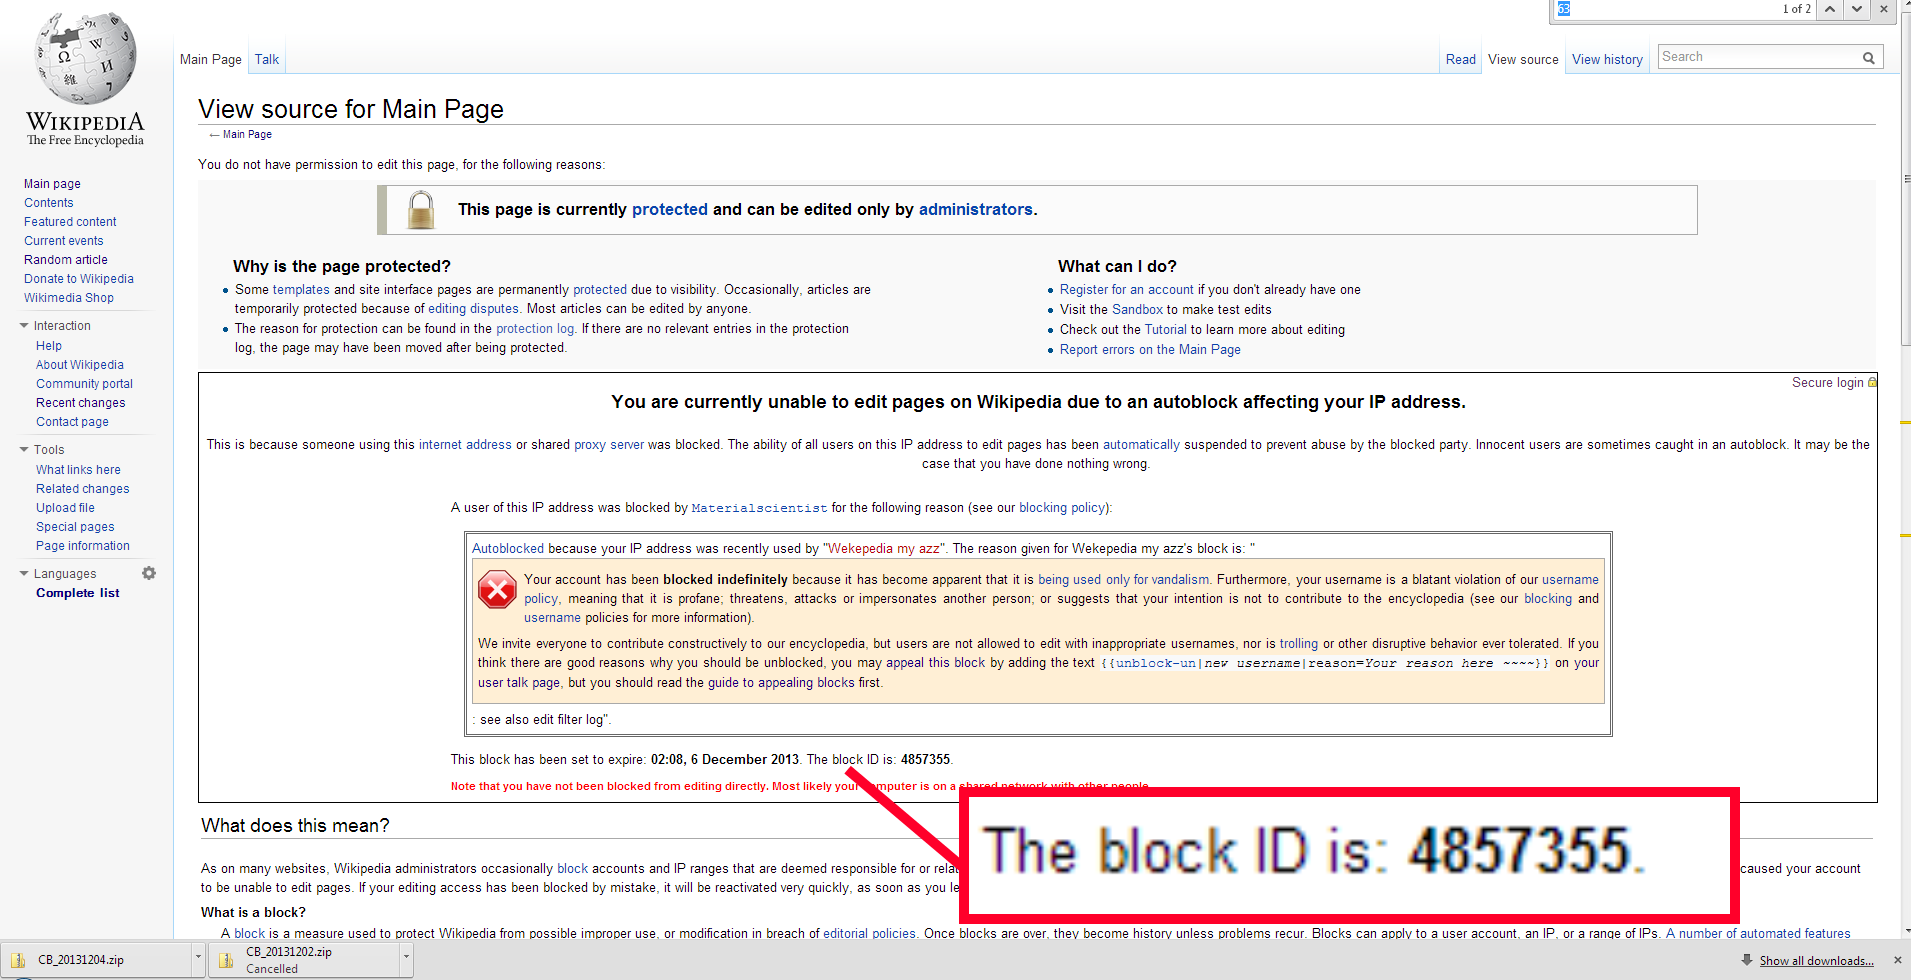The image size is (1911, 980).
Task: Open Special pages link
Action: tap(75, 527)
